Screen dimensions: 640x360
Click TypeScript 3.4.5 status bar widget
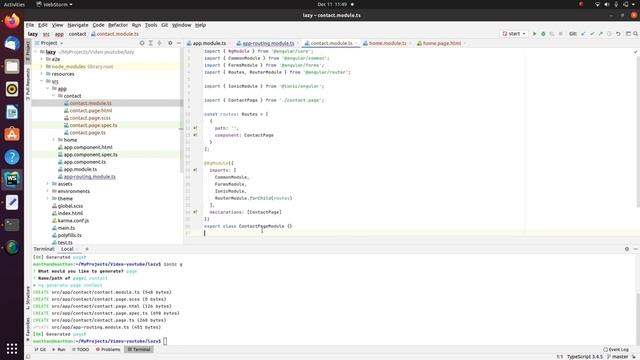click(x=584, y=357)
